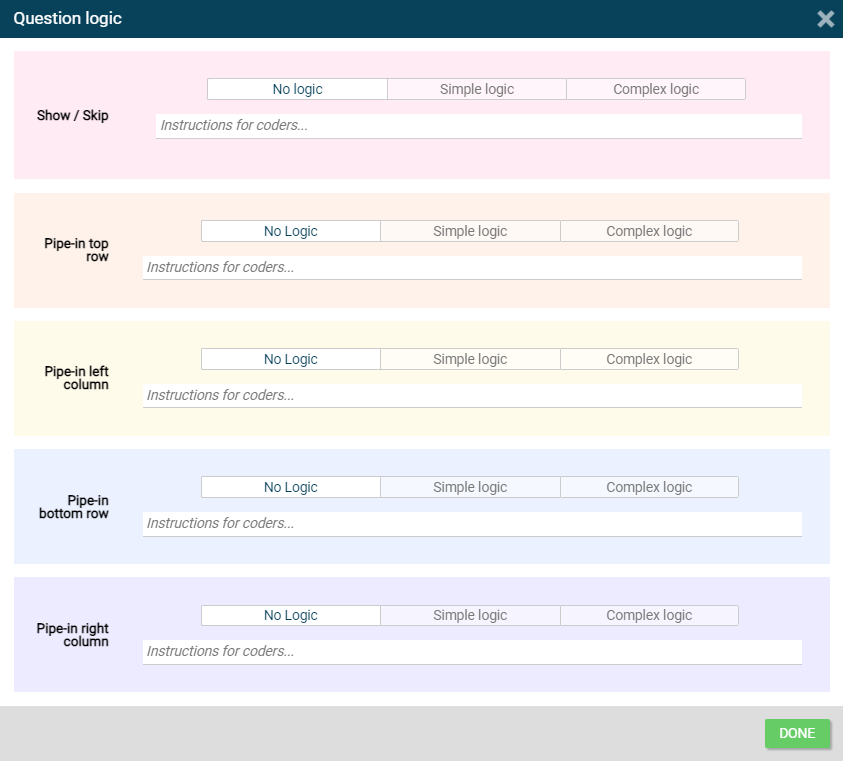Enable Complex logic for Pipe-in left column
The width and height of the screenshot is (843, 761).
(x=649, y=359)
